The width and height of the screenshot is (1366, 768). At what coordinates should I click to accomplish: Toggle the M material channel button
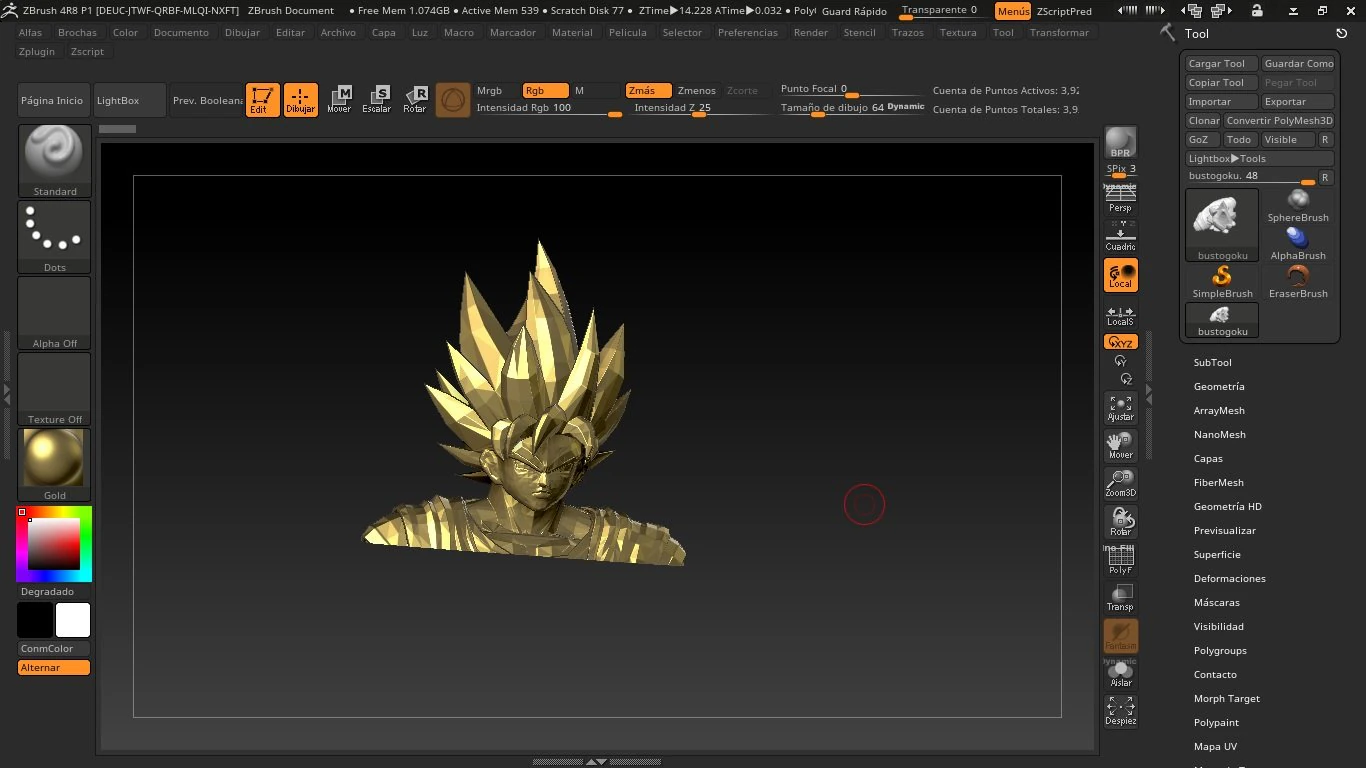tap(595, 90)
